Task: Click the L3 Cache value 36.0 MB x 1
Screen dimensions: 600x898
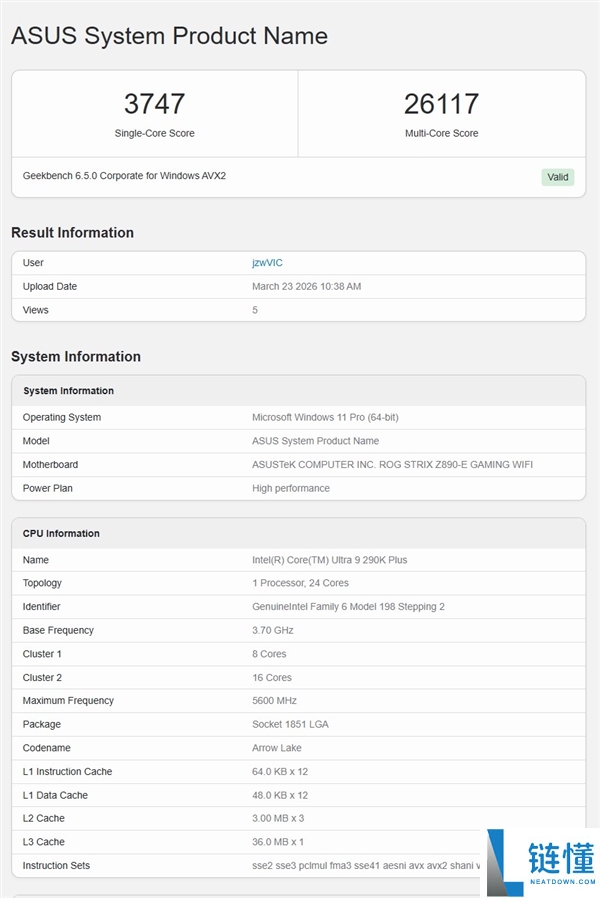Action: pos(278,842)
